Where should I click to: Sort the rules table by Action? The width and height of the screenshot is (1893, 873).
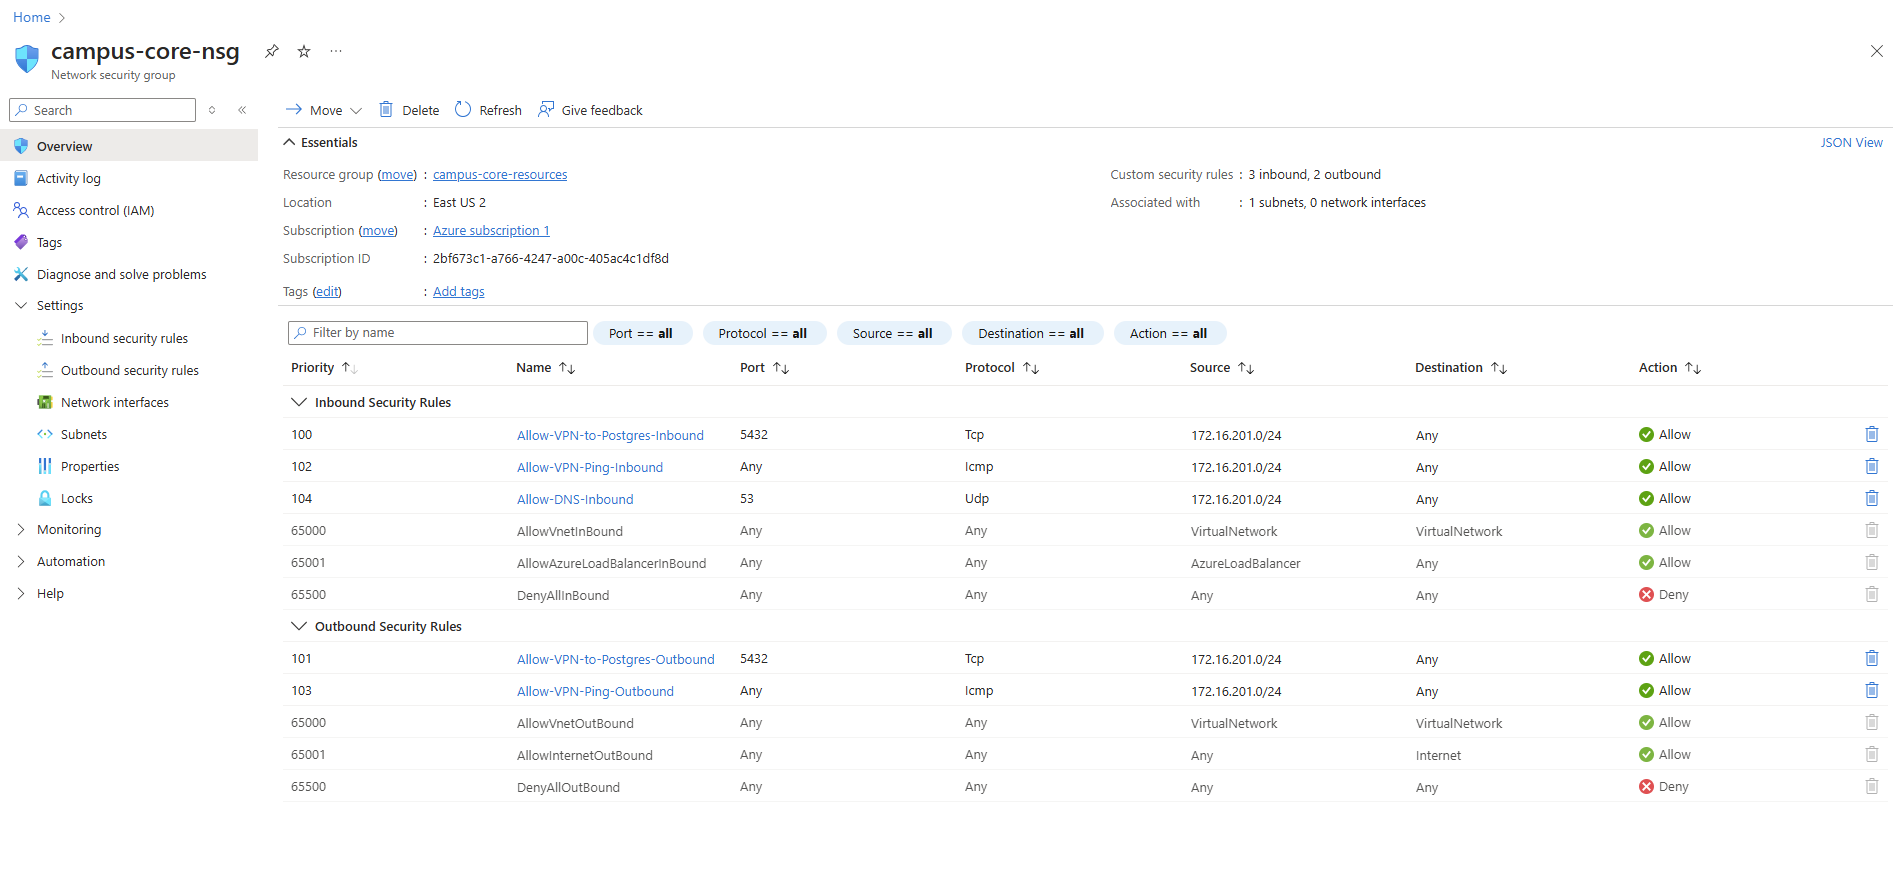pyautogui.click(x=1670, y=368)
